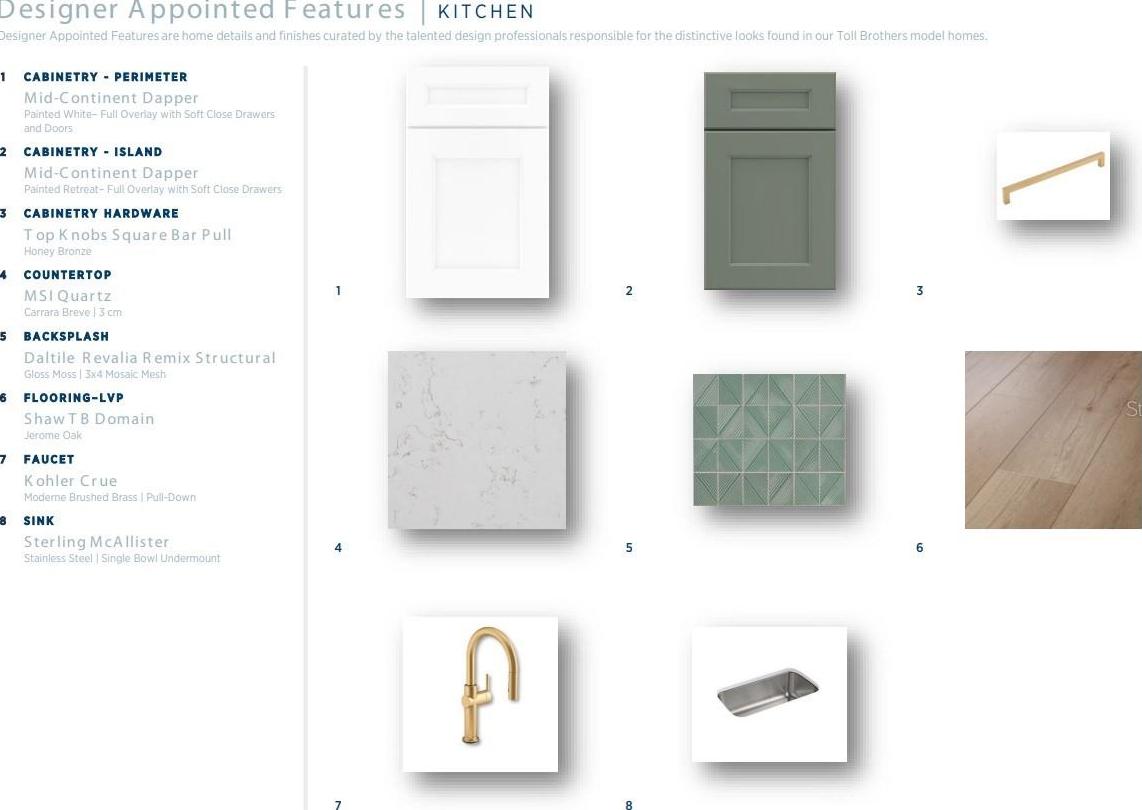The height and width of the screenshot is (810, 1142).
Task: Click the Countertop heading in the list
Action: click(x=68, y=275)
